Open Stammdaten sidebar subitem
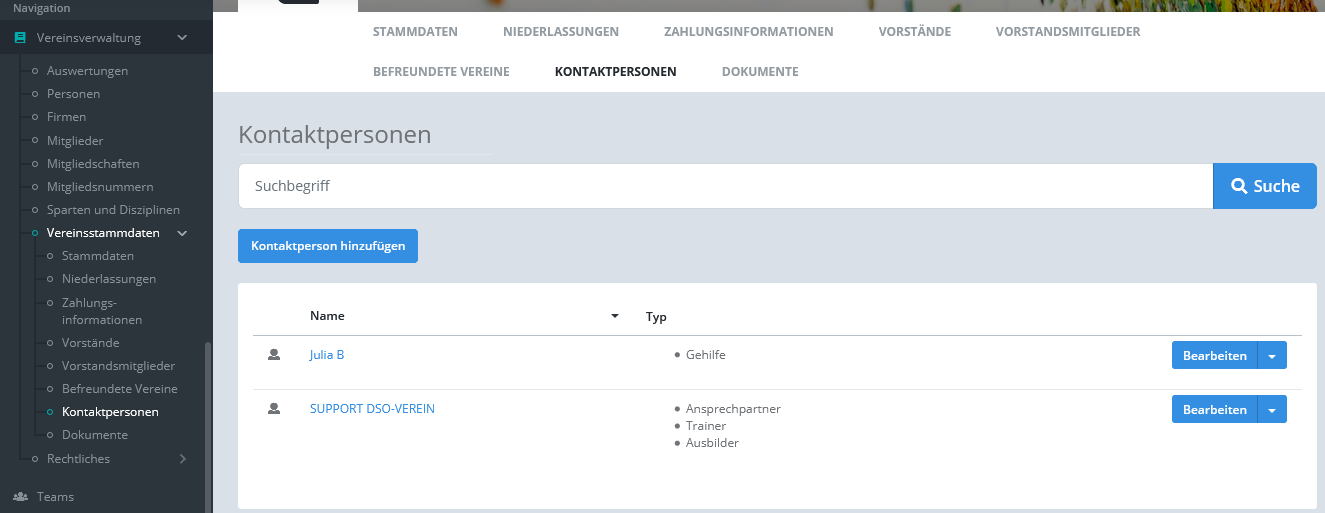1325x513 pixels. click(98, 256)
